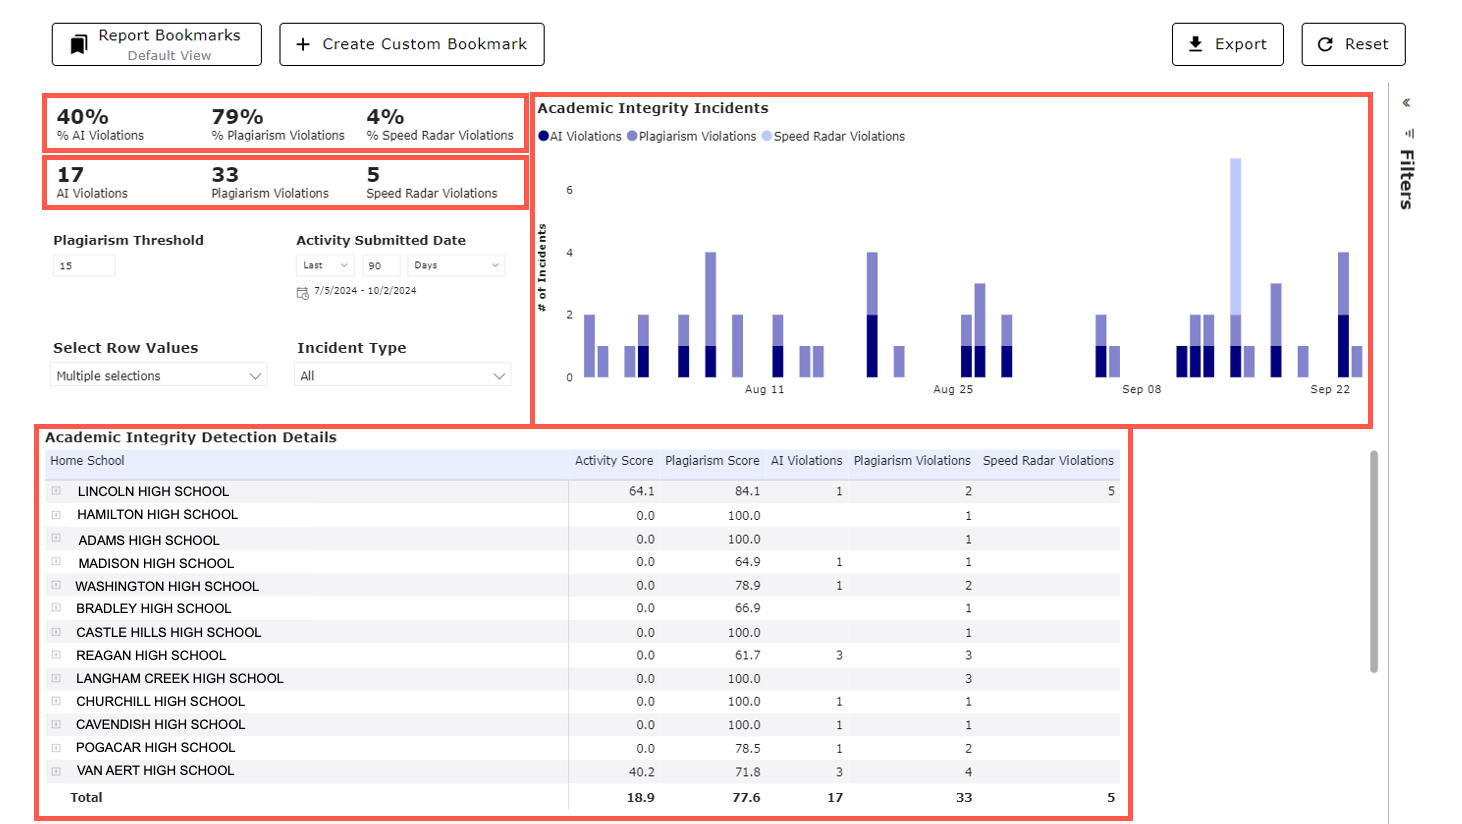
Task: Edit the Plagiarism Threshold value field
Action: point(84,266)
